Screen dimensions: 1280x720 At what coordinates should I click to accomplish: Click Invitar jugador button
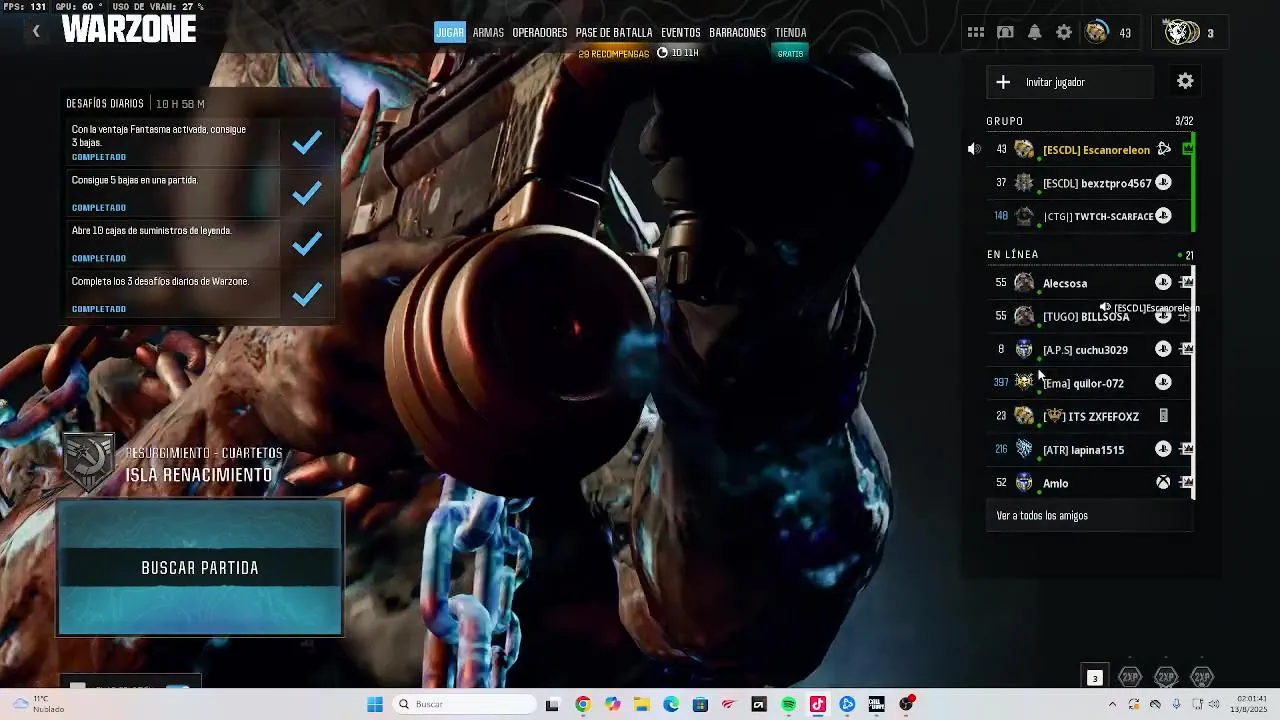[1069, 82]
